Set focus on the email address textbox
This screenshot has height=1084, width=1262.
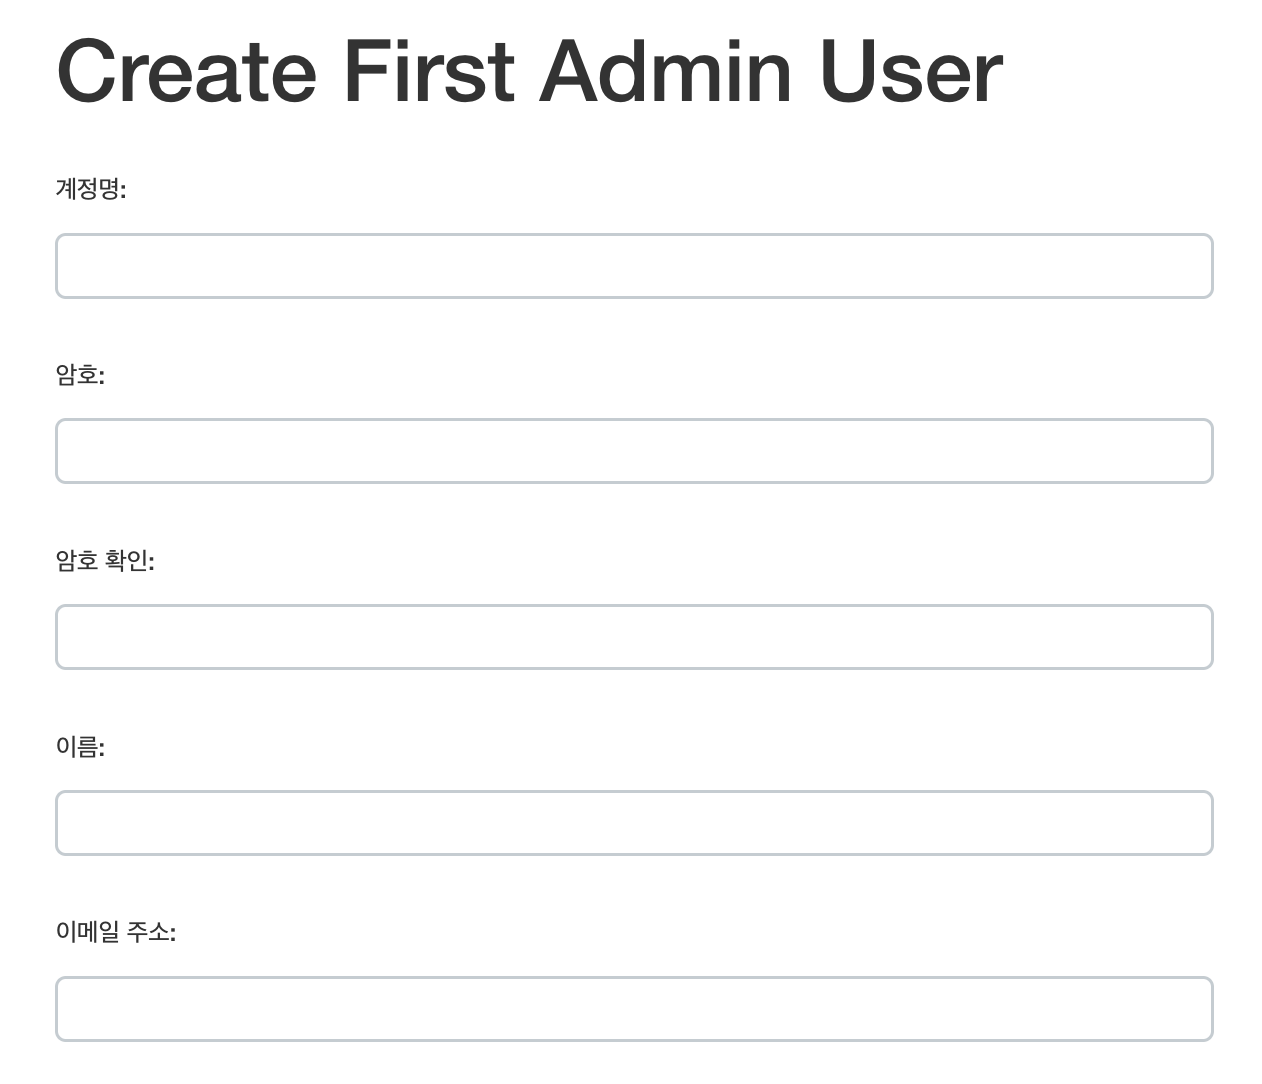click(634, 1009)
